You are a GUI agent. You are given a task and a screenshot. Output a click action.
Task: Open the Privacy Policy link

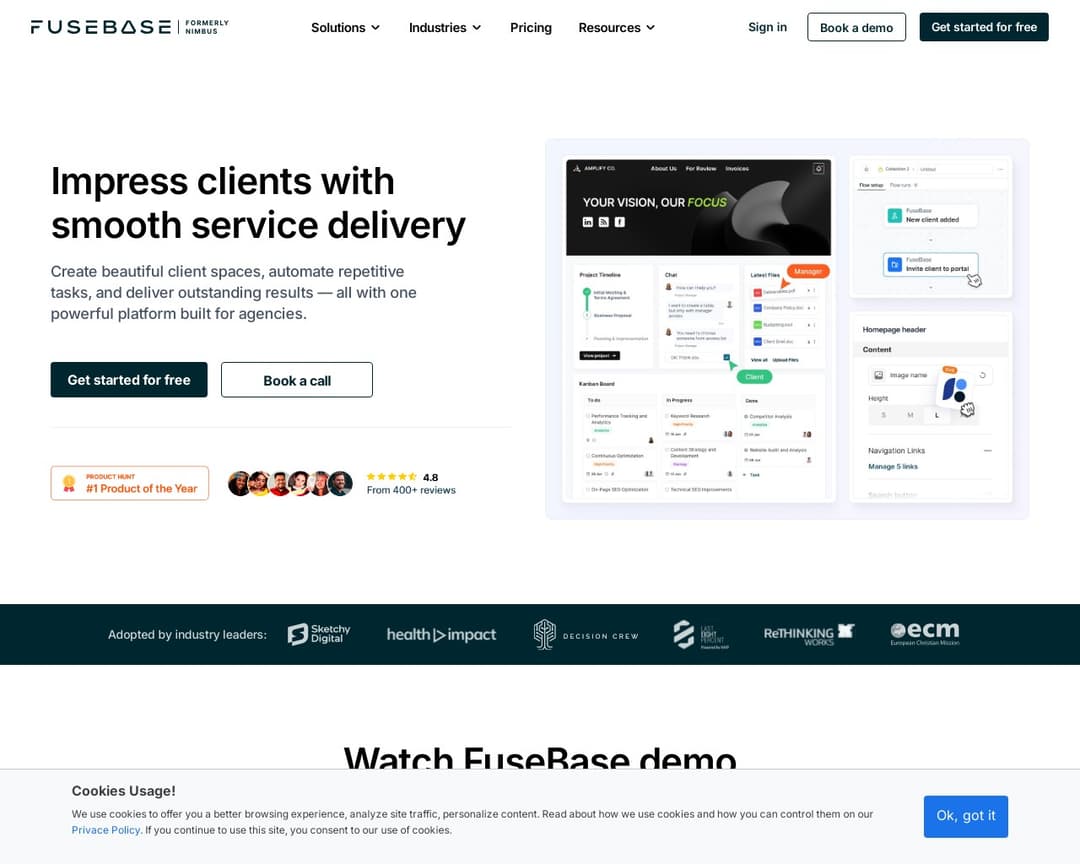coord(105,830)
